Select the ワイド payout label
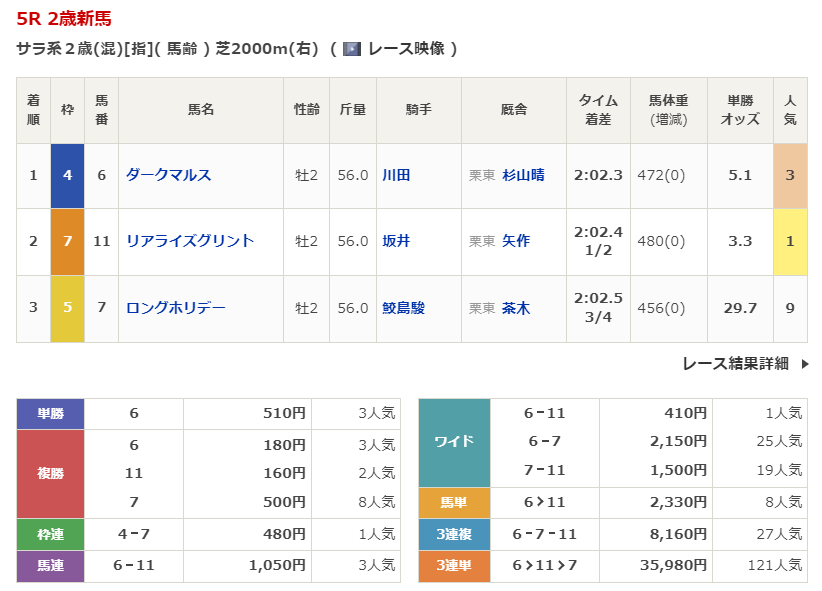The height and width of the screenshot is (591, 822). 454,442
